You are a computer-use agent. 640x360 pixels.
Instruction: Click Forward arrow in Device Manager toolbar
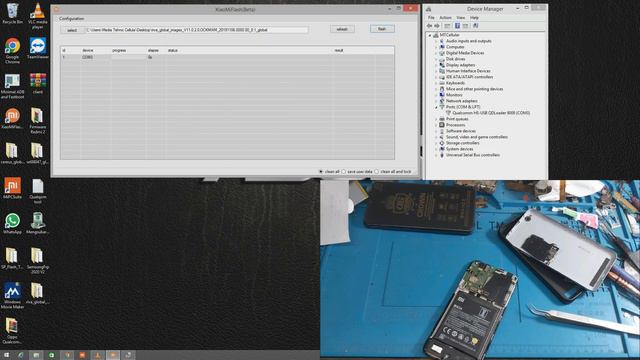coord(437,26)
